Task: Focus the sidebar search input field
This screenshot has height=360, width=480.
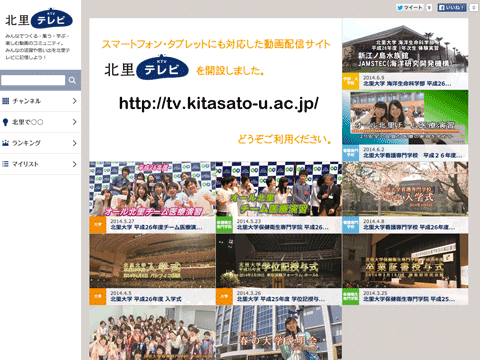Action: 33,80
